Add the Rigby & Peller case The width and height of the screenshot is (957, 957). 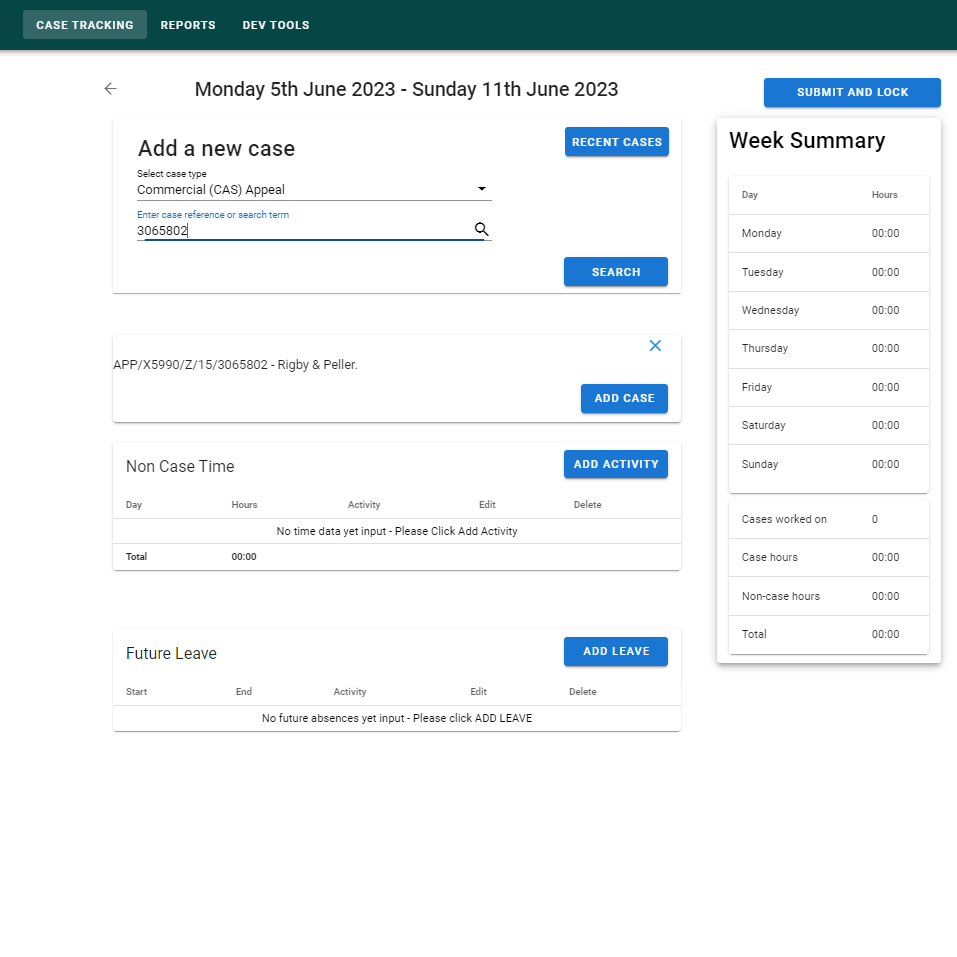tap(624, 399)
